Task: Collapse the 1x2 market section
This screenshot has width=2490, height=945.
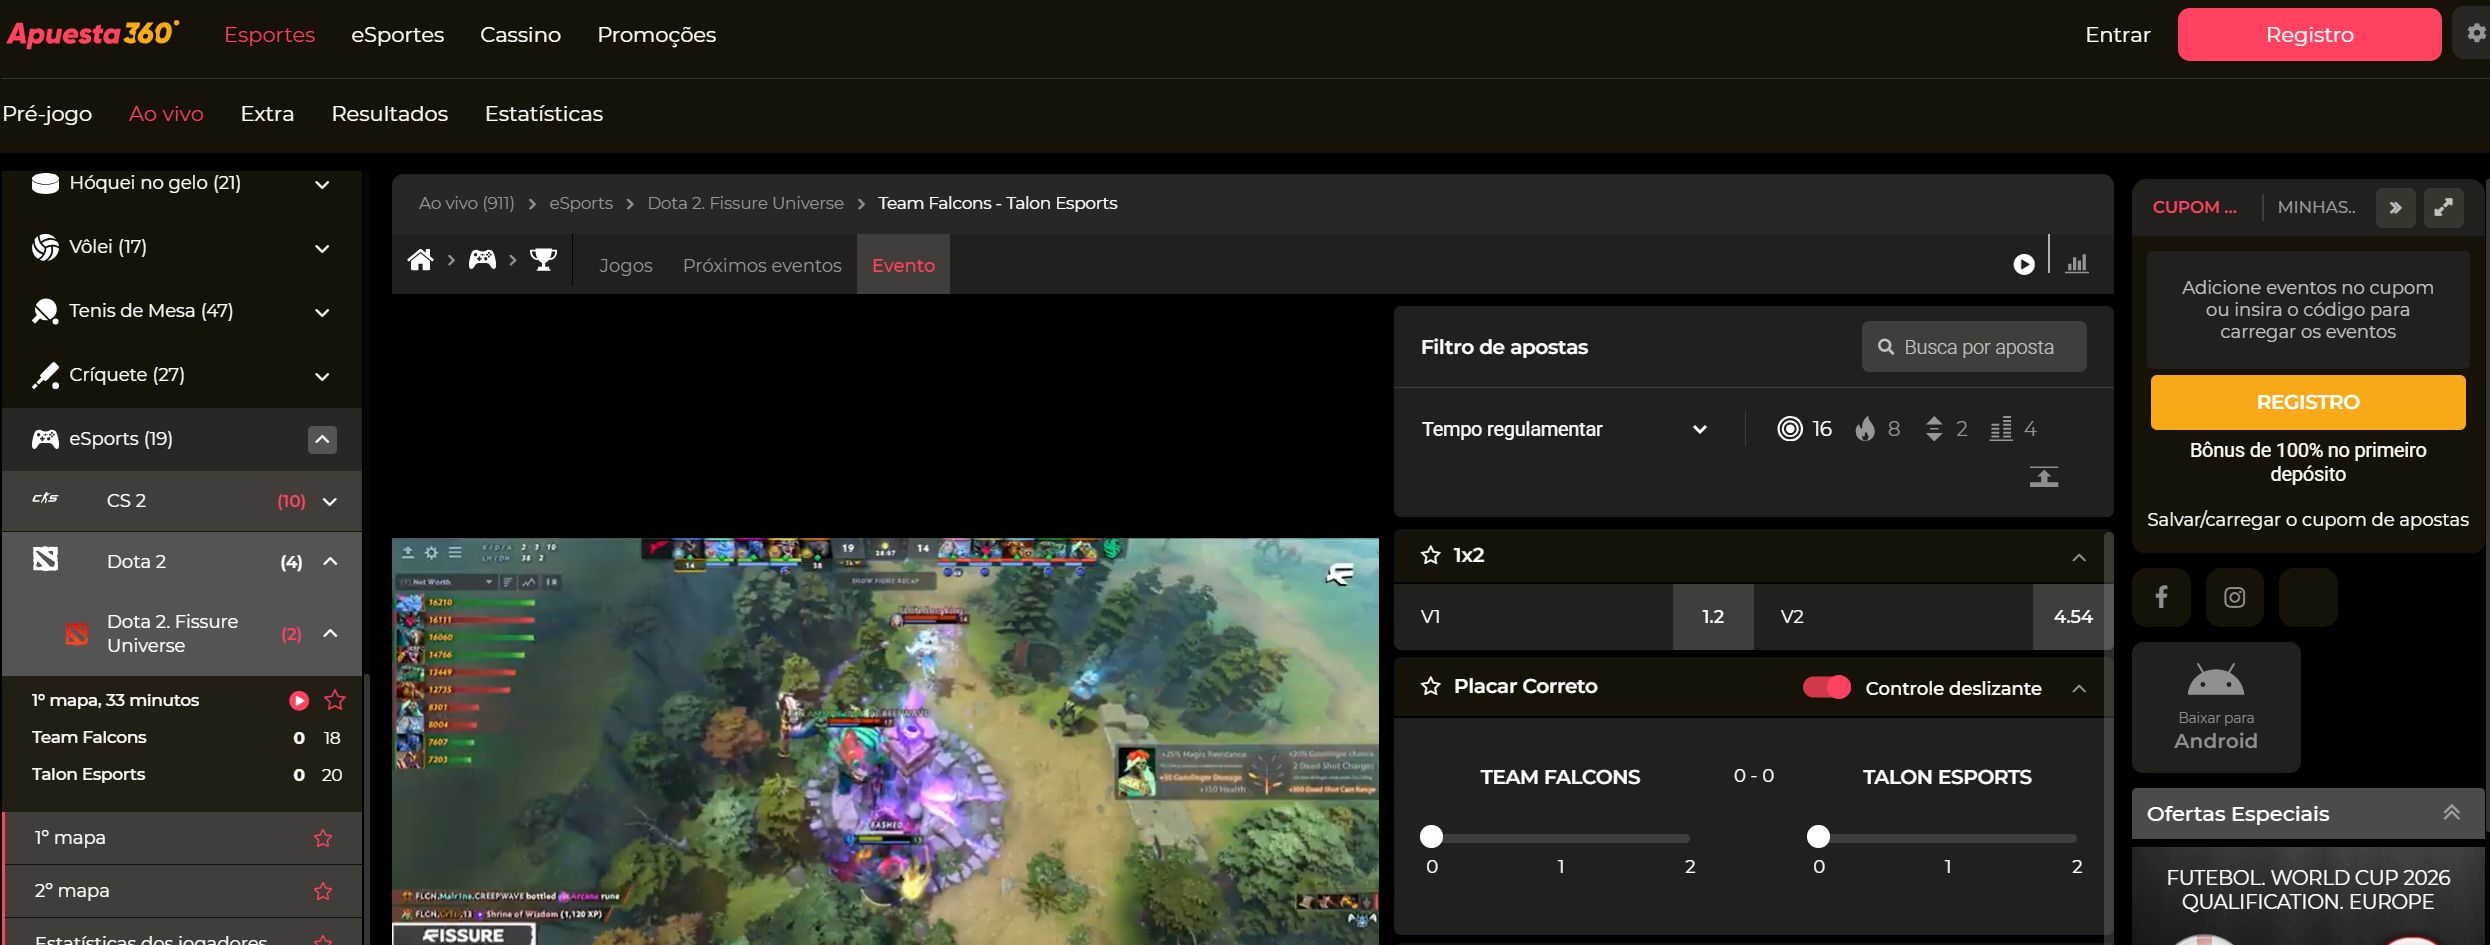Action: coord(2079,557)
